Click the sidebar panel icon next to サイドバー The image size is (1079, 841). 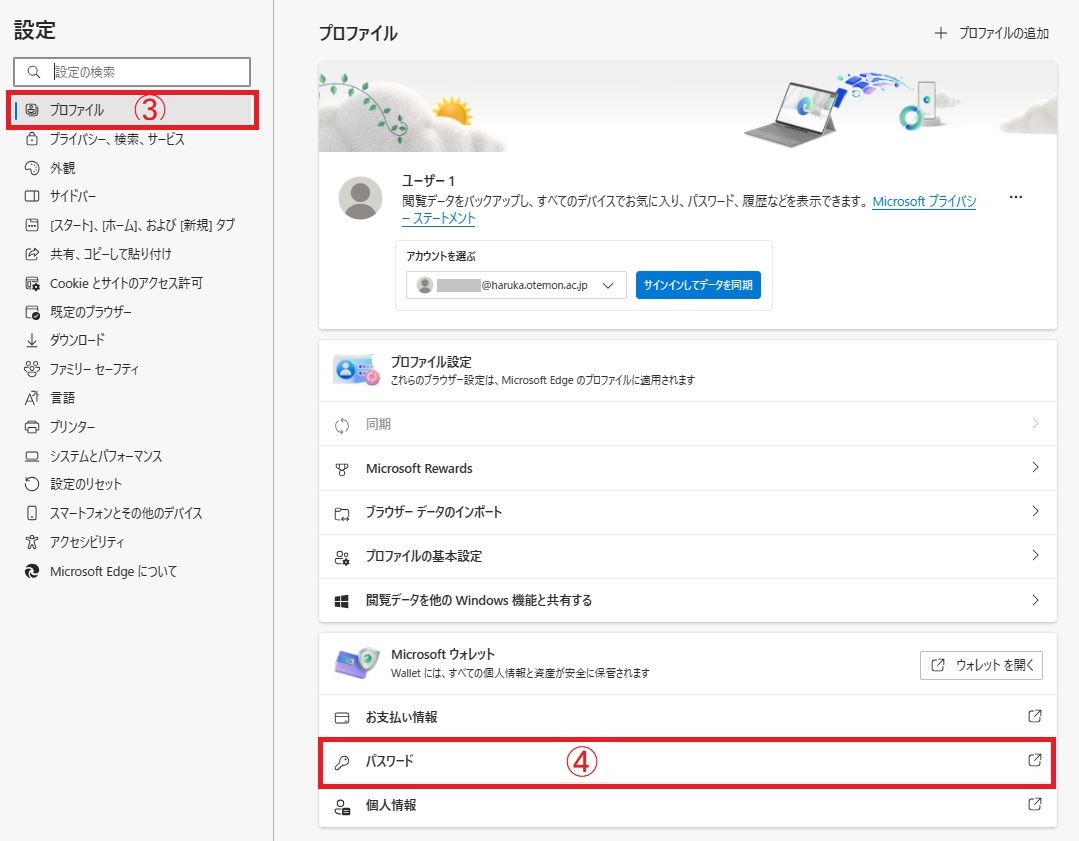point(32,196)
